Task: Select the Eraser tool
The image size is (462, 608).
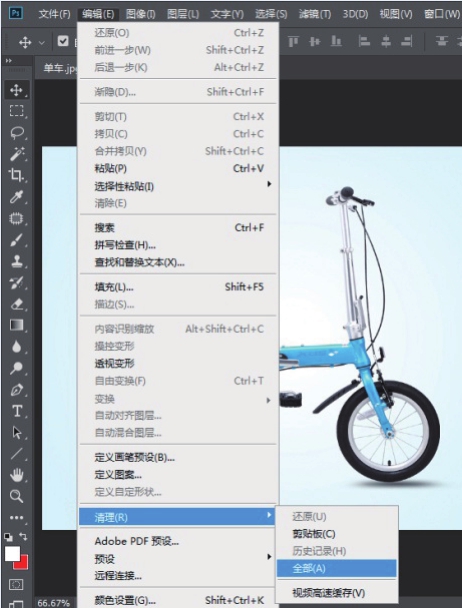Action: point(17,304)
